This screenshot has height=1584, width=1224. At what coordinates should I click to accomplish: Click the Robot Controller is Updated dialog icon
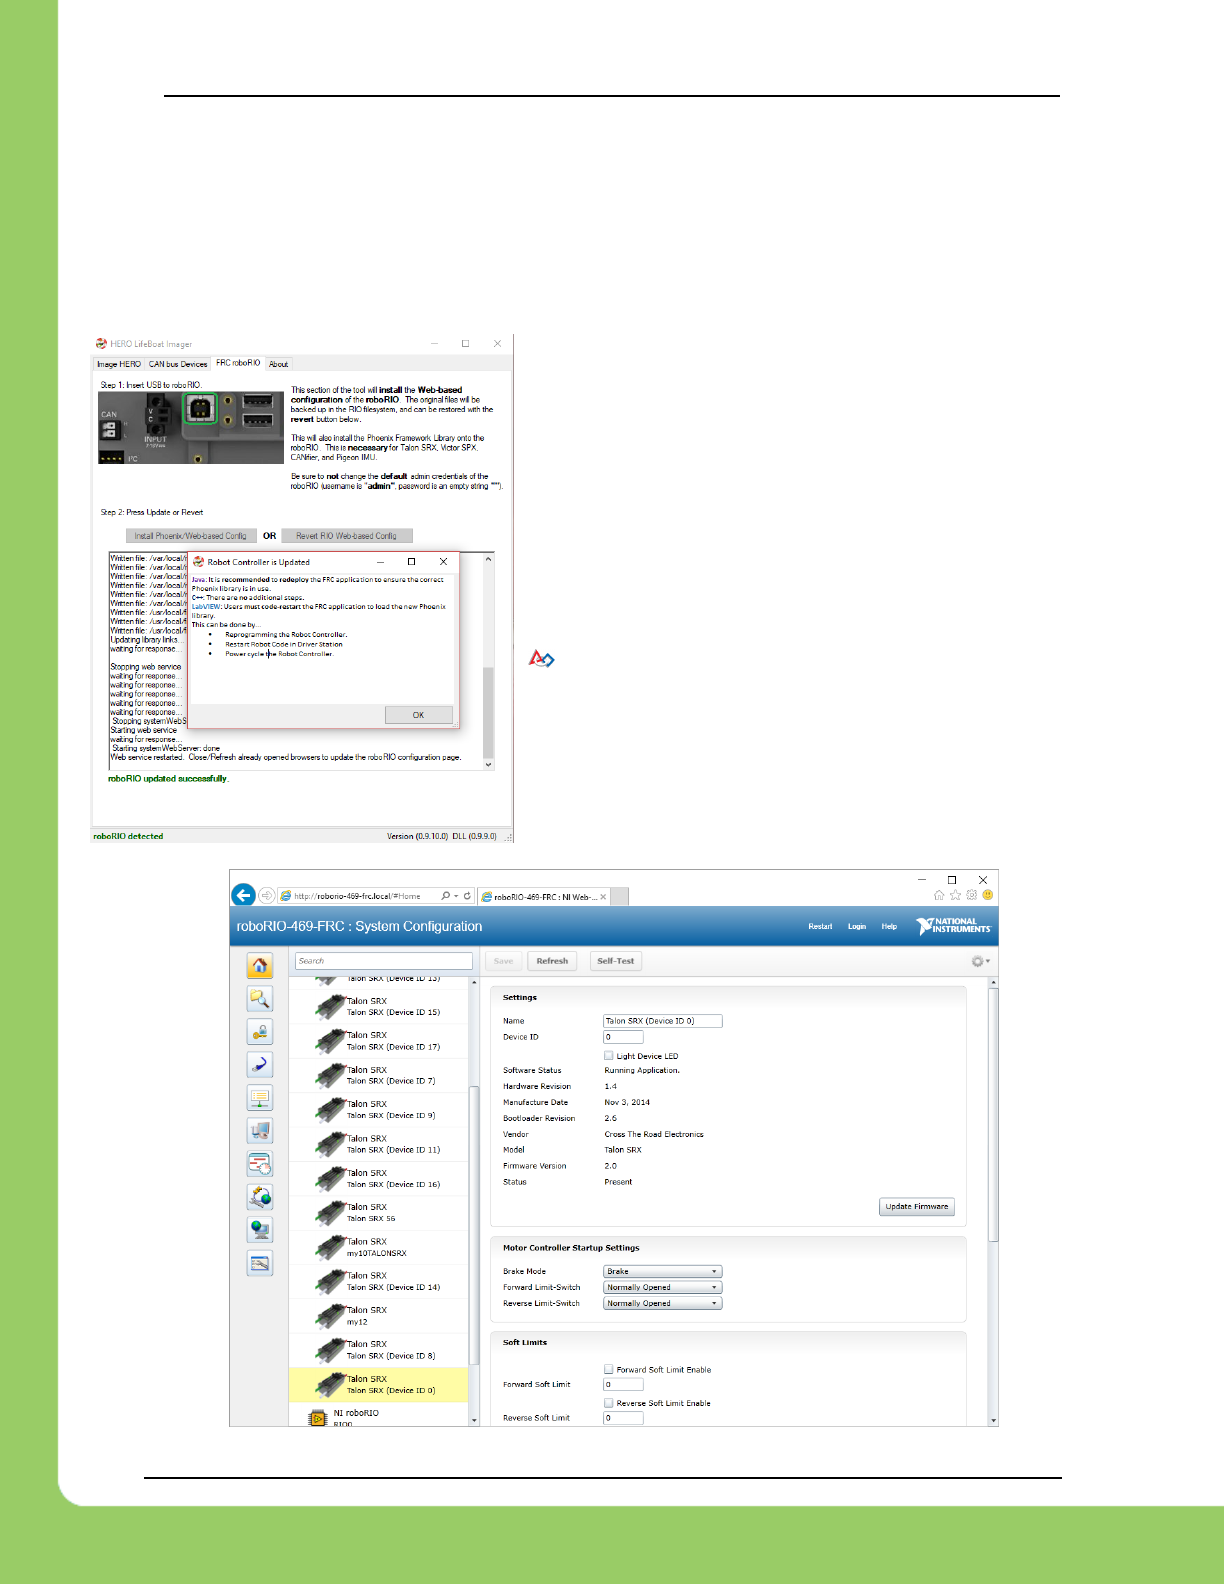click(x=199, y=562)
